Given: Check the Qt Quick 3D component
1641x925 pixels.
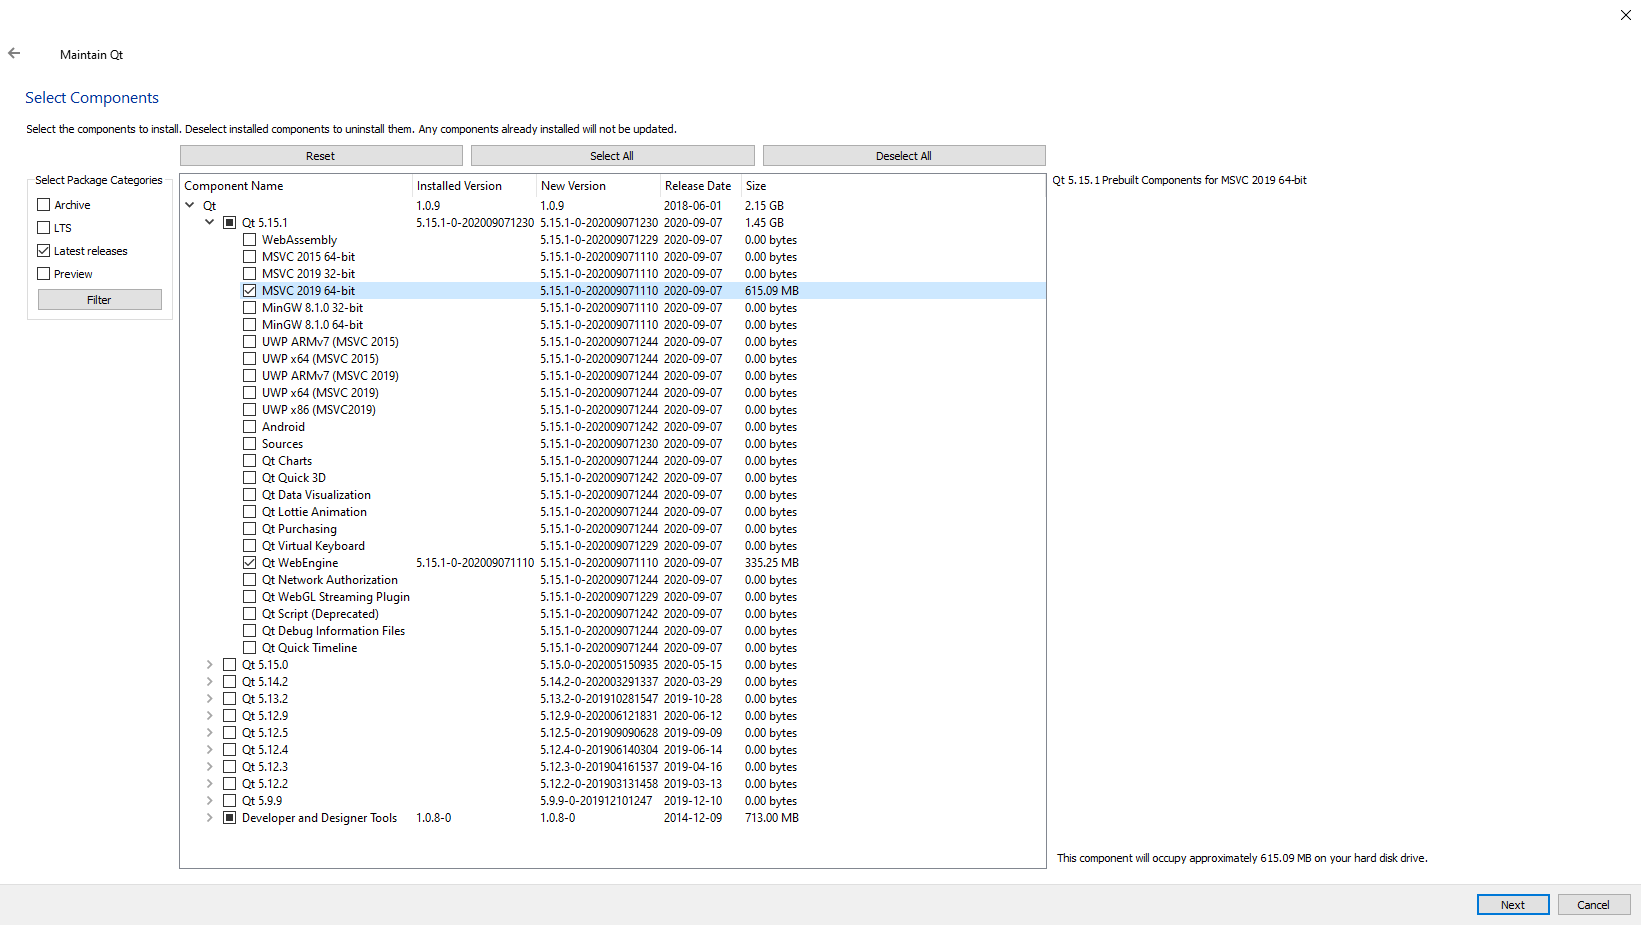Looking at the screenshot, I should point(250,477).
